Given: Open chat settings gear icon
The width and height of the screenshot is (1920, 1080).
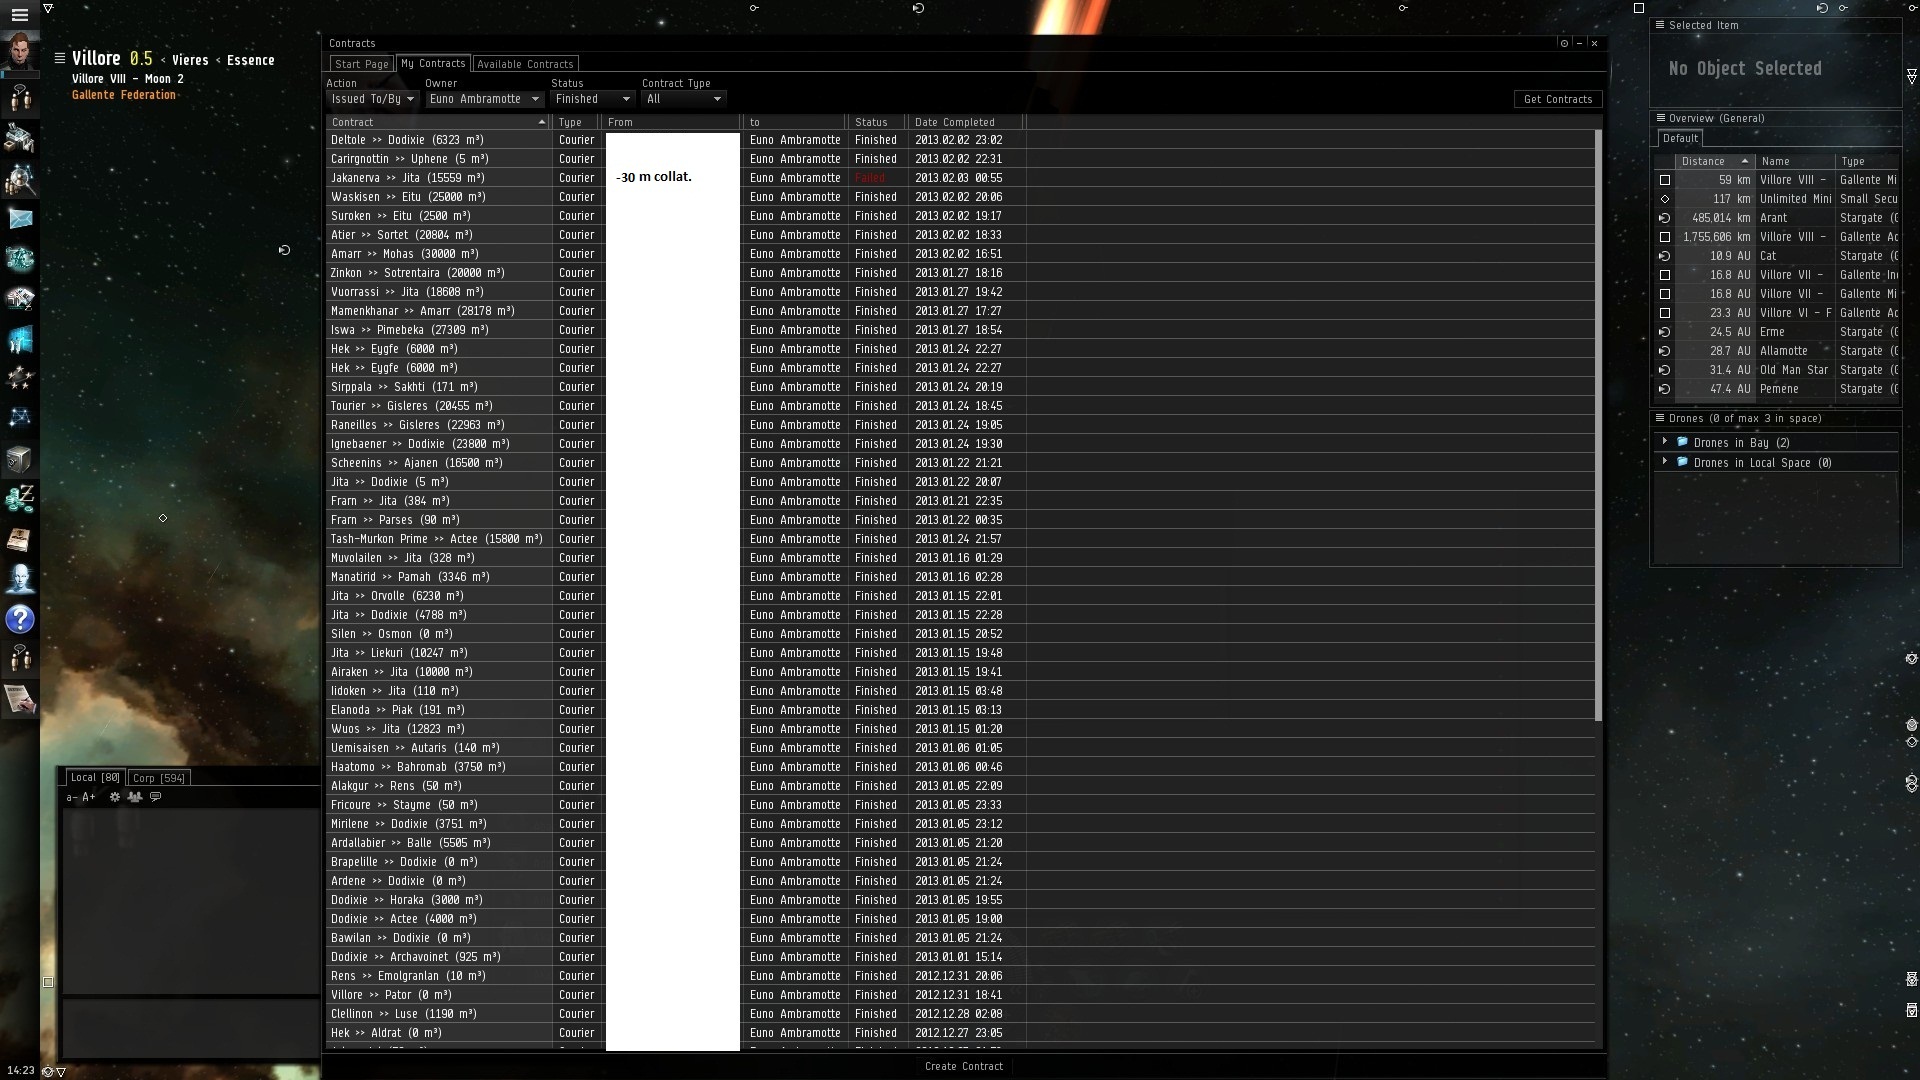Looking at the screenshot, I should pyautogui.click(x=115, y=797).
